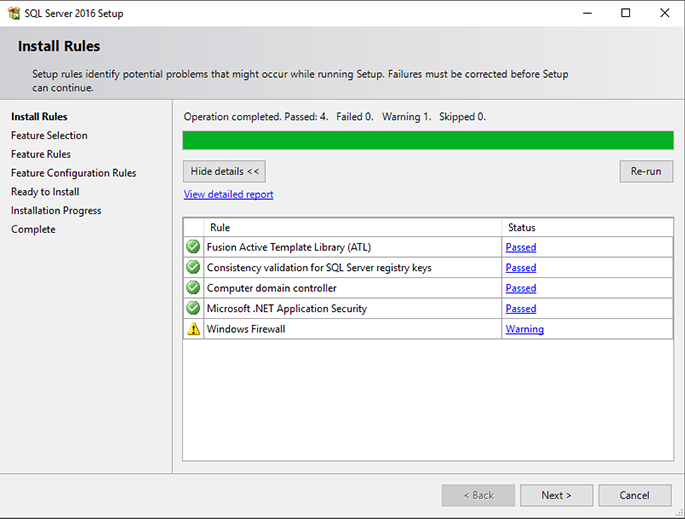Open the View detailed report link

click(x=228, y=194)
